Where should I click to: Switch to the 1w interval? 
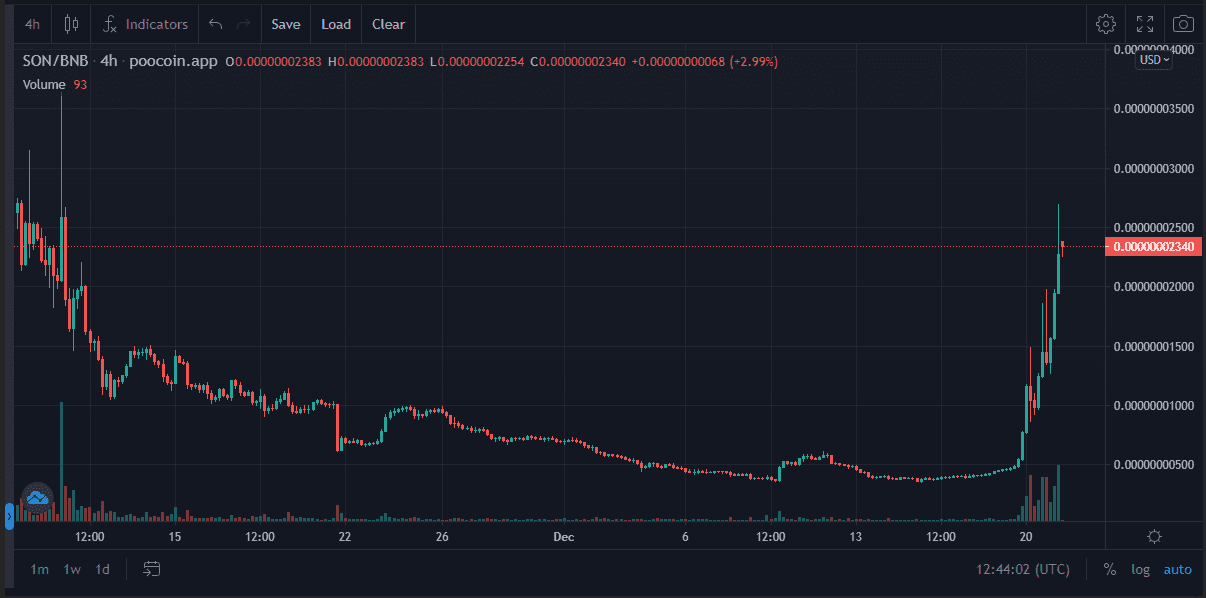pyautogui.click(x=70, y=568)
